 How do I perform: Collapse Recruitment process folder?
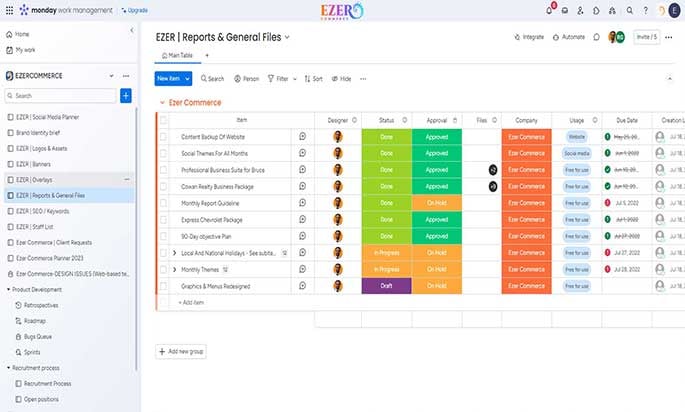[8, 368]
